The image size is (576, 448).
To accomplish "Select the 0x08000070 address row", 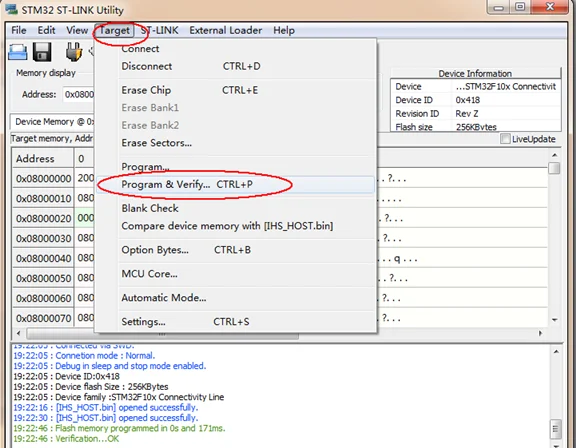I will (x=43, y=318).
